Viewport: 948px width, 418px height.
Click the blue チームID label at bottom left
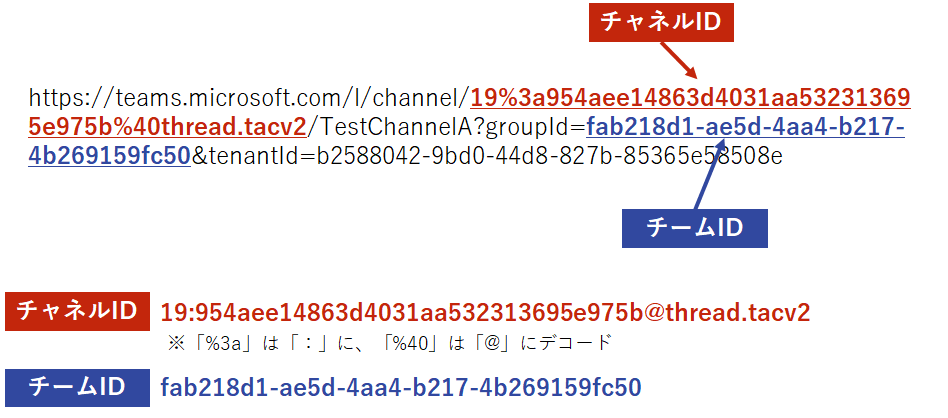[77, 387]
